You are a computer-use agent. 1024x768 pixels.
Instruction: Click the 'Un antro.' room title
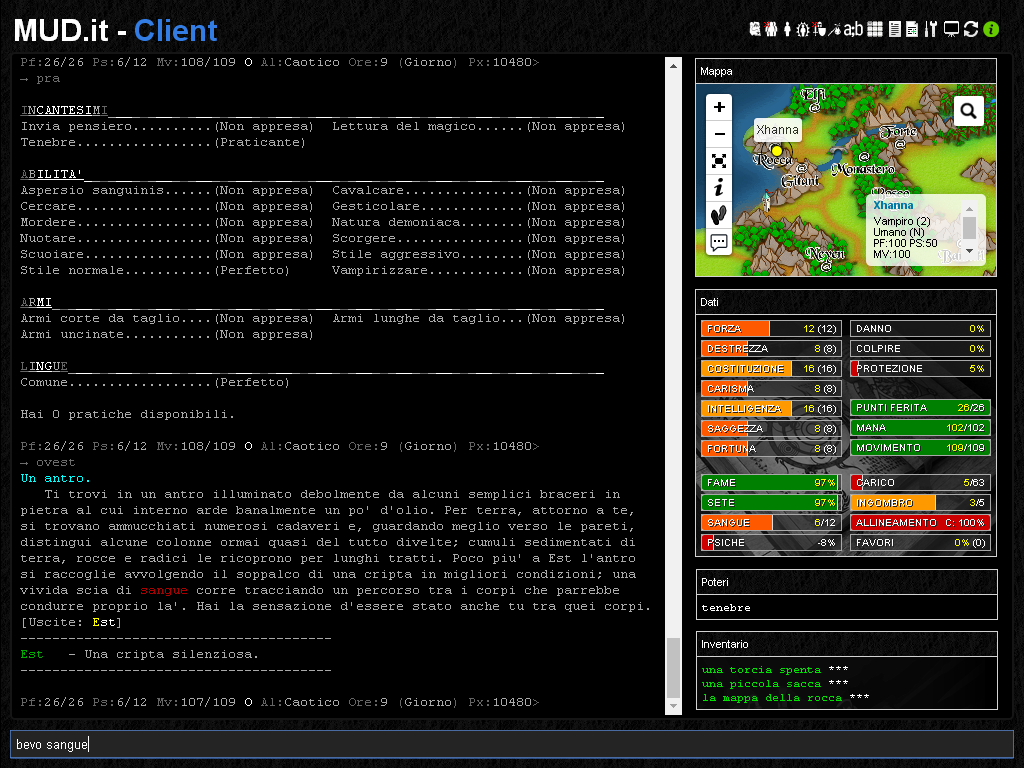[x=56, y=478]
